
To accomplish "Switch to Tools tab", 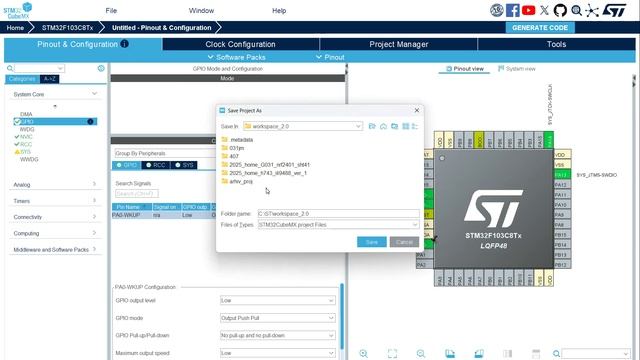I will point(556,44).
